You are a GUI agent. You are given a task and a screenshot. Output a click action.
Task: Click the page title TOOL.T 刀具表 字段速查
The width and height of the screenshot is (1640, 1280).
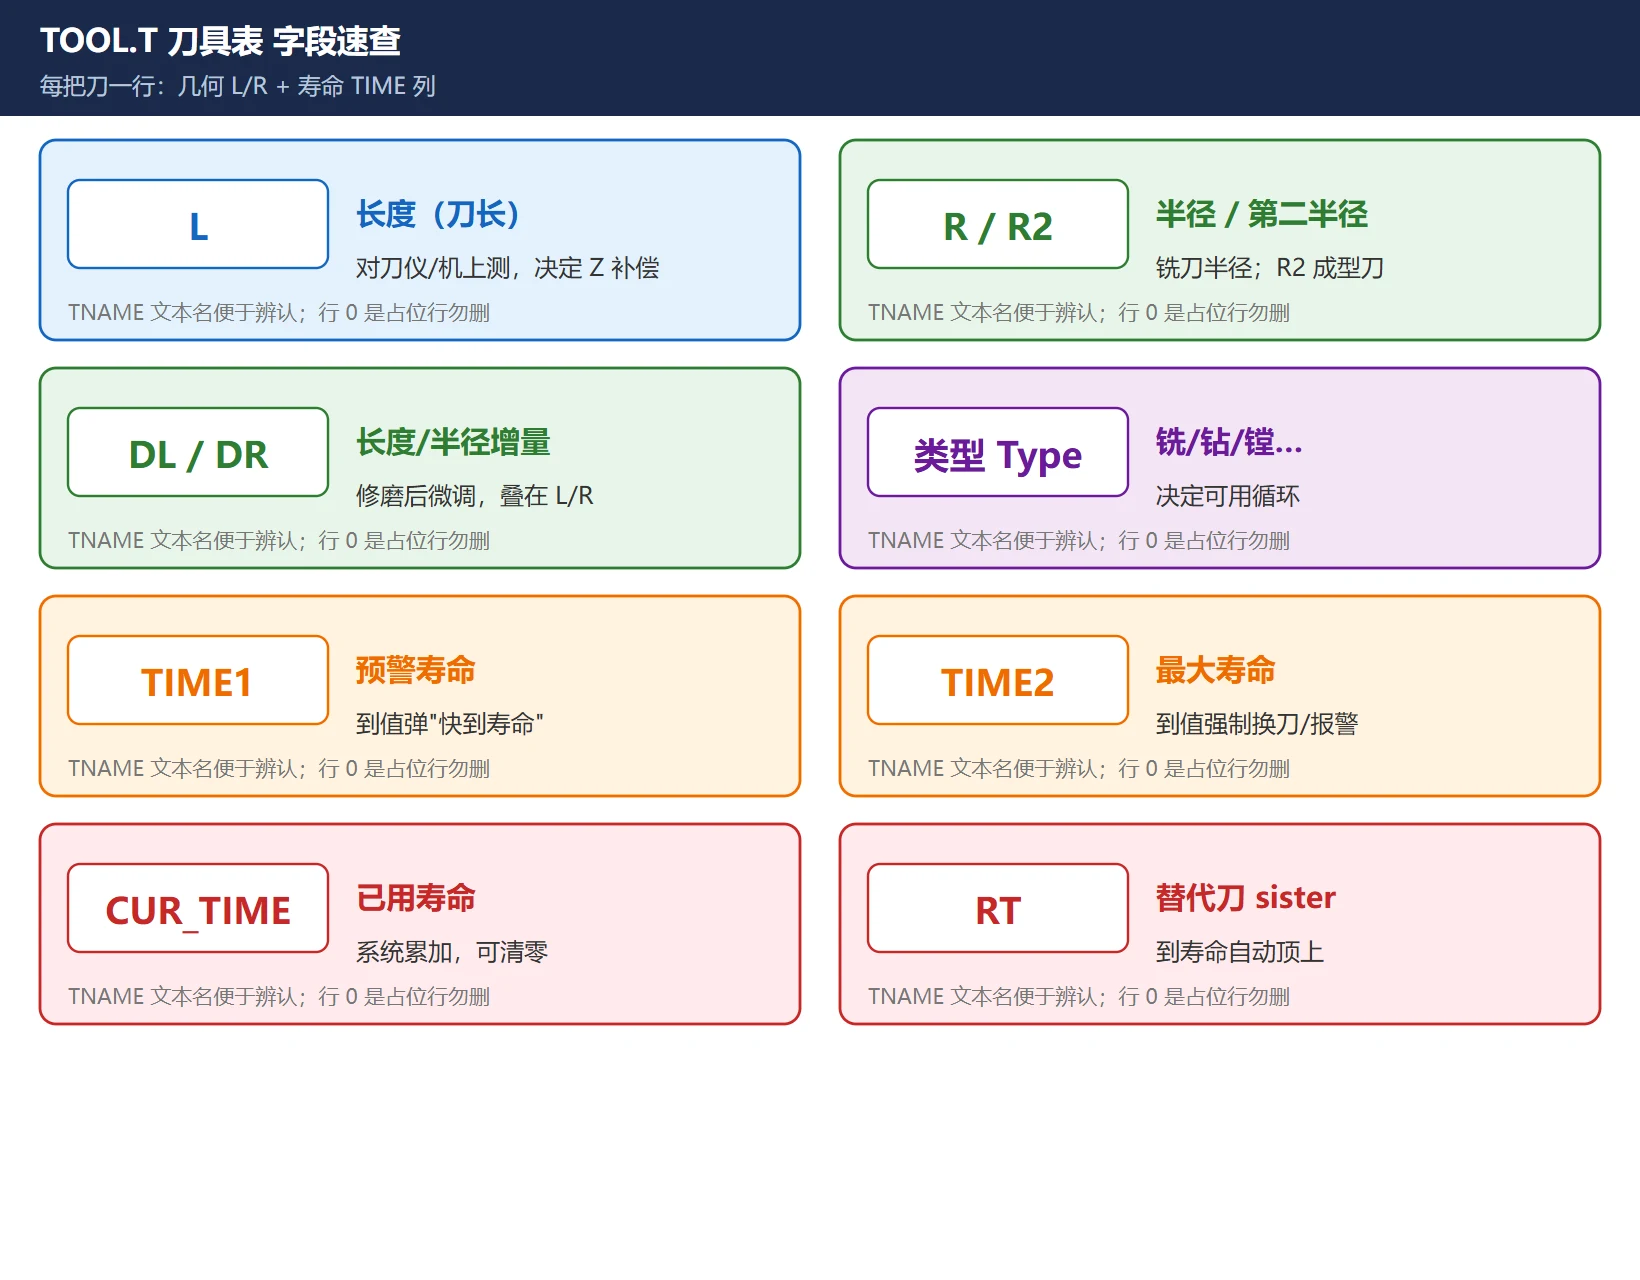pos(220,41)
